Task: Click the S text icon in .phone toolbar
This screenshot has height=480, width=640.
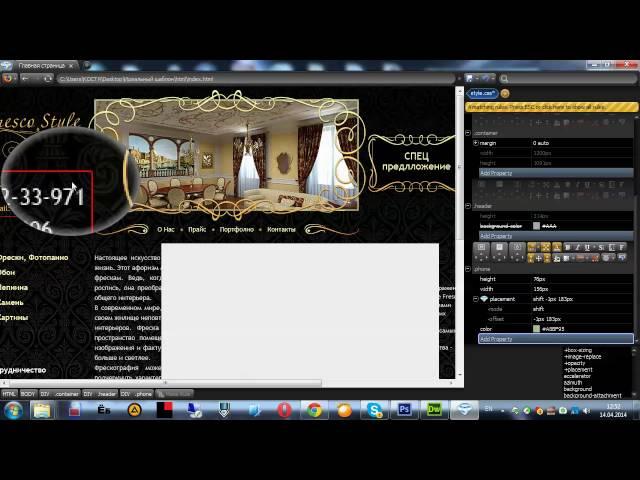Action: [x=601, y=247]
